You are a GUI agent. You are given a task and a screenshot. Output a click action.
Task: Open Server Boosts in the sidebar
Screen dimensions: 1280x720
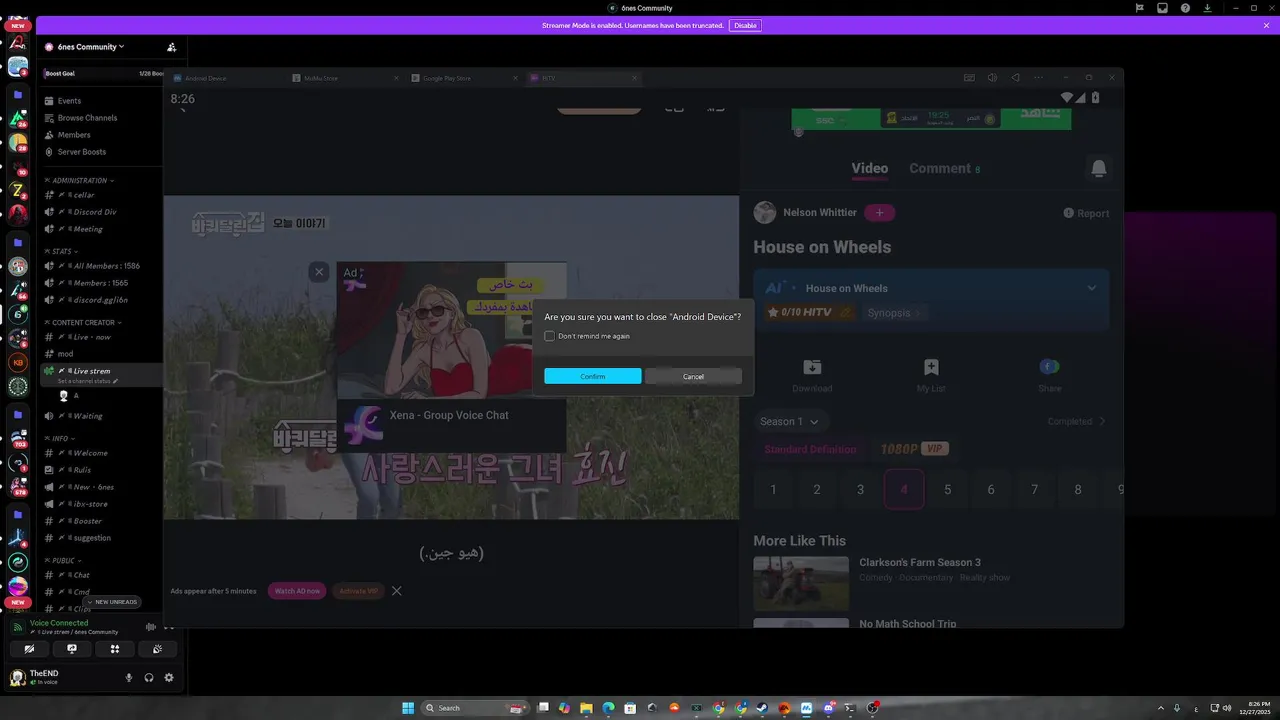coord(82,152)
